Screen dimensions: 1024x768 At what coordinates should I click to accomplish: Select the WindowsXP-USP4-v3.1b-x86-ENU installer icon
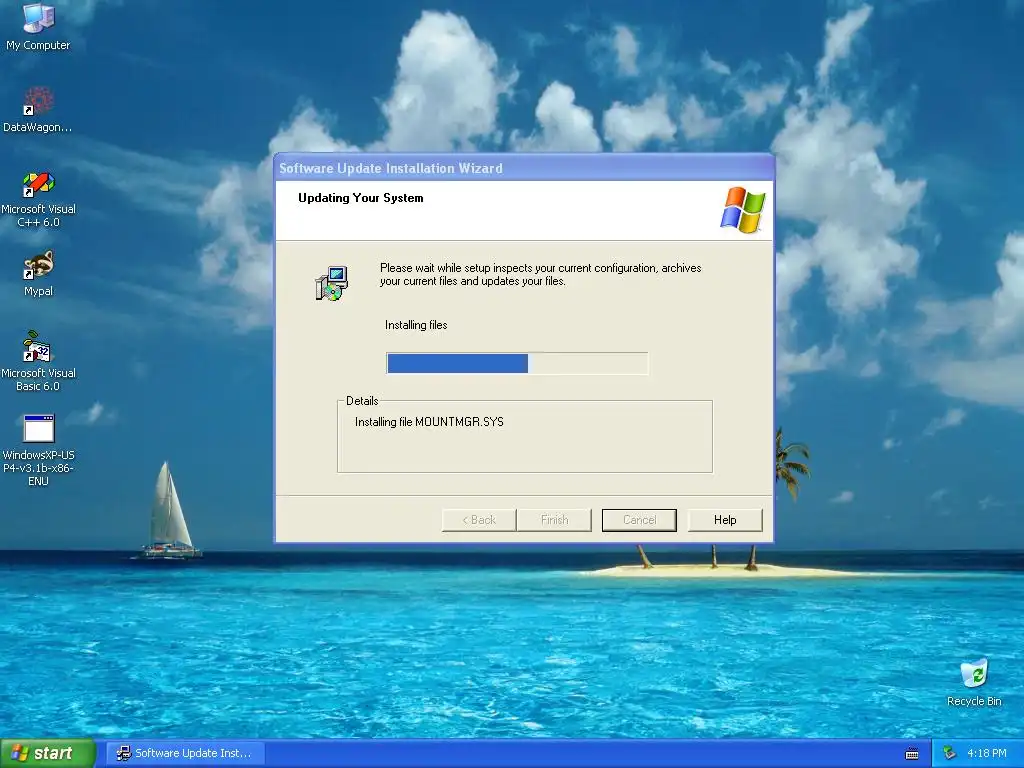coord(38,451)
